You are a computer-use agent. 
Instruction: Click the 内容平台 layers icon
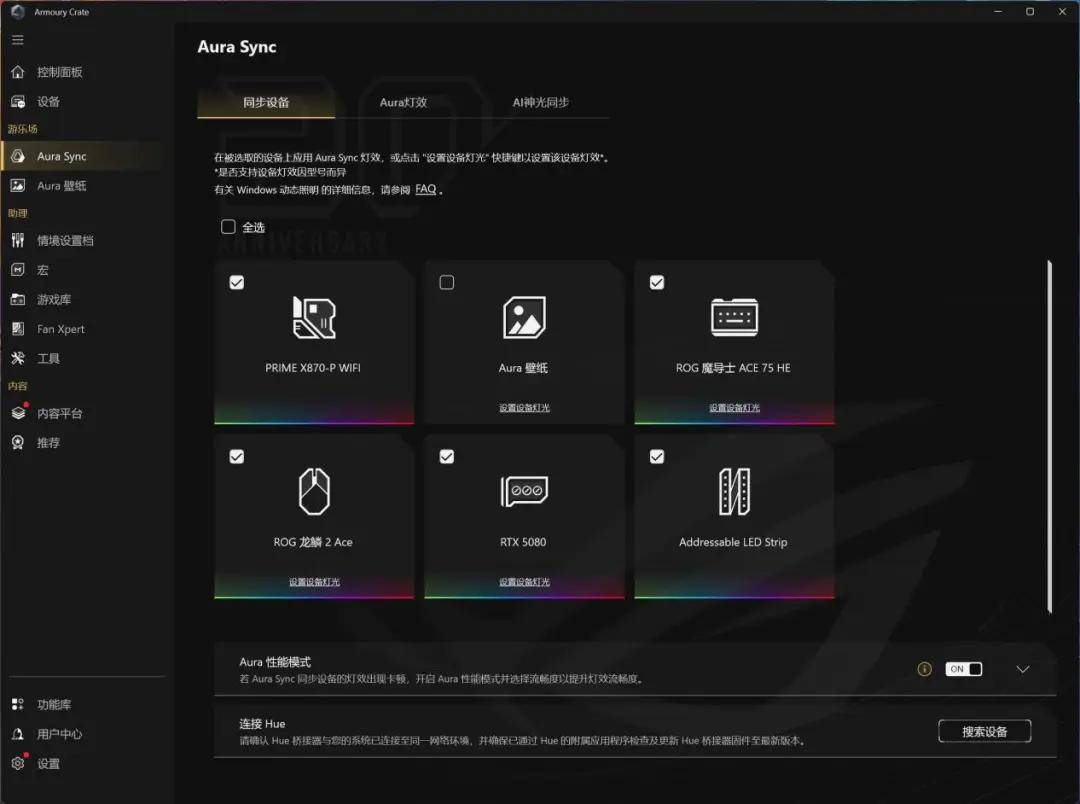click(19, 413)
